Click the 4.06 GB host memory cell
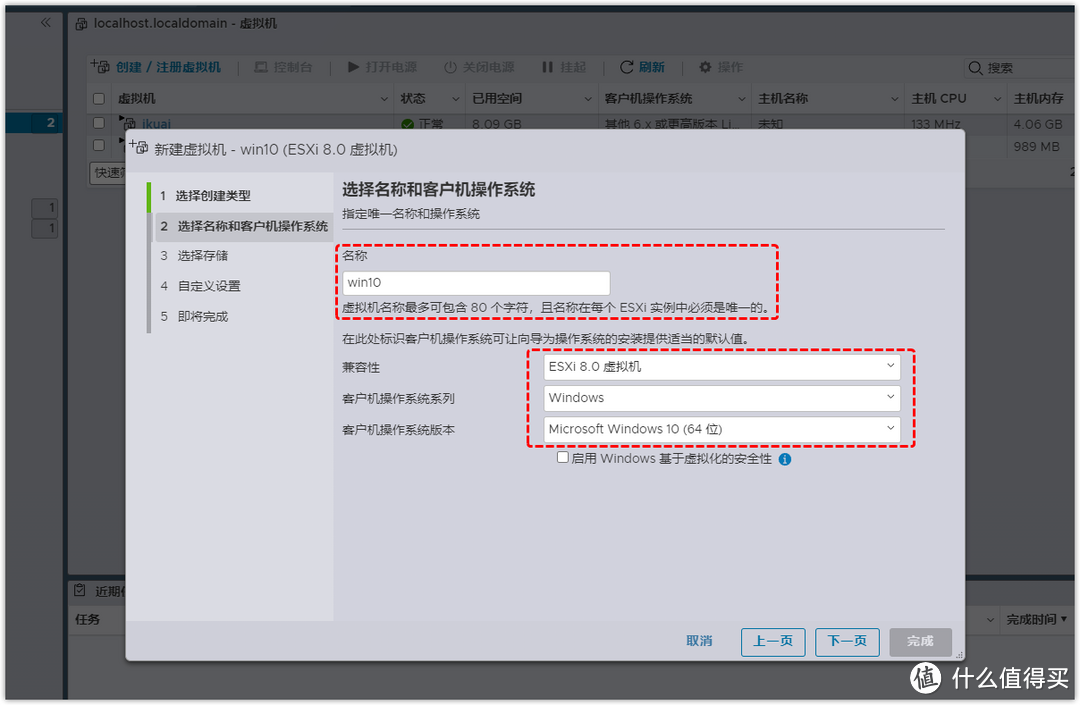 click(1037, 124)
